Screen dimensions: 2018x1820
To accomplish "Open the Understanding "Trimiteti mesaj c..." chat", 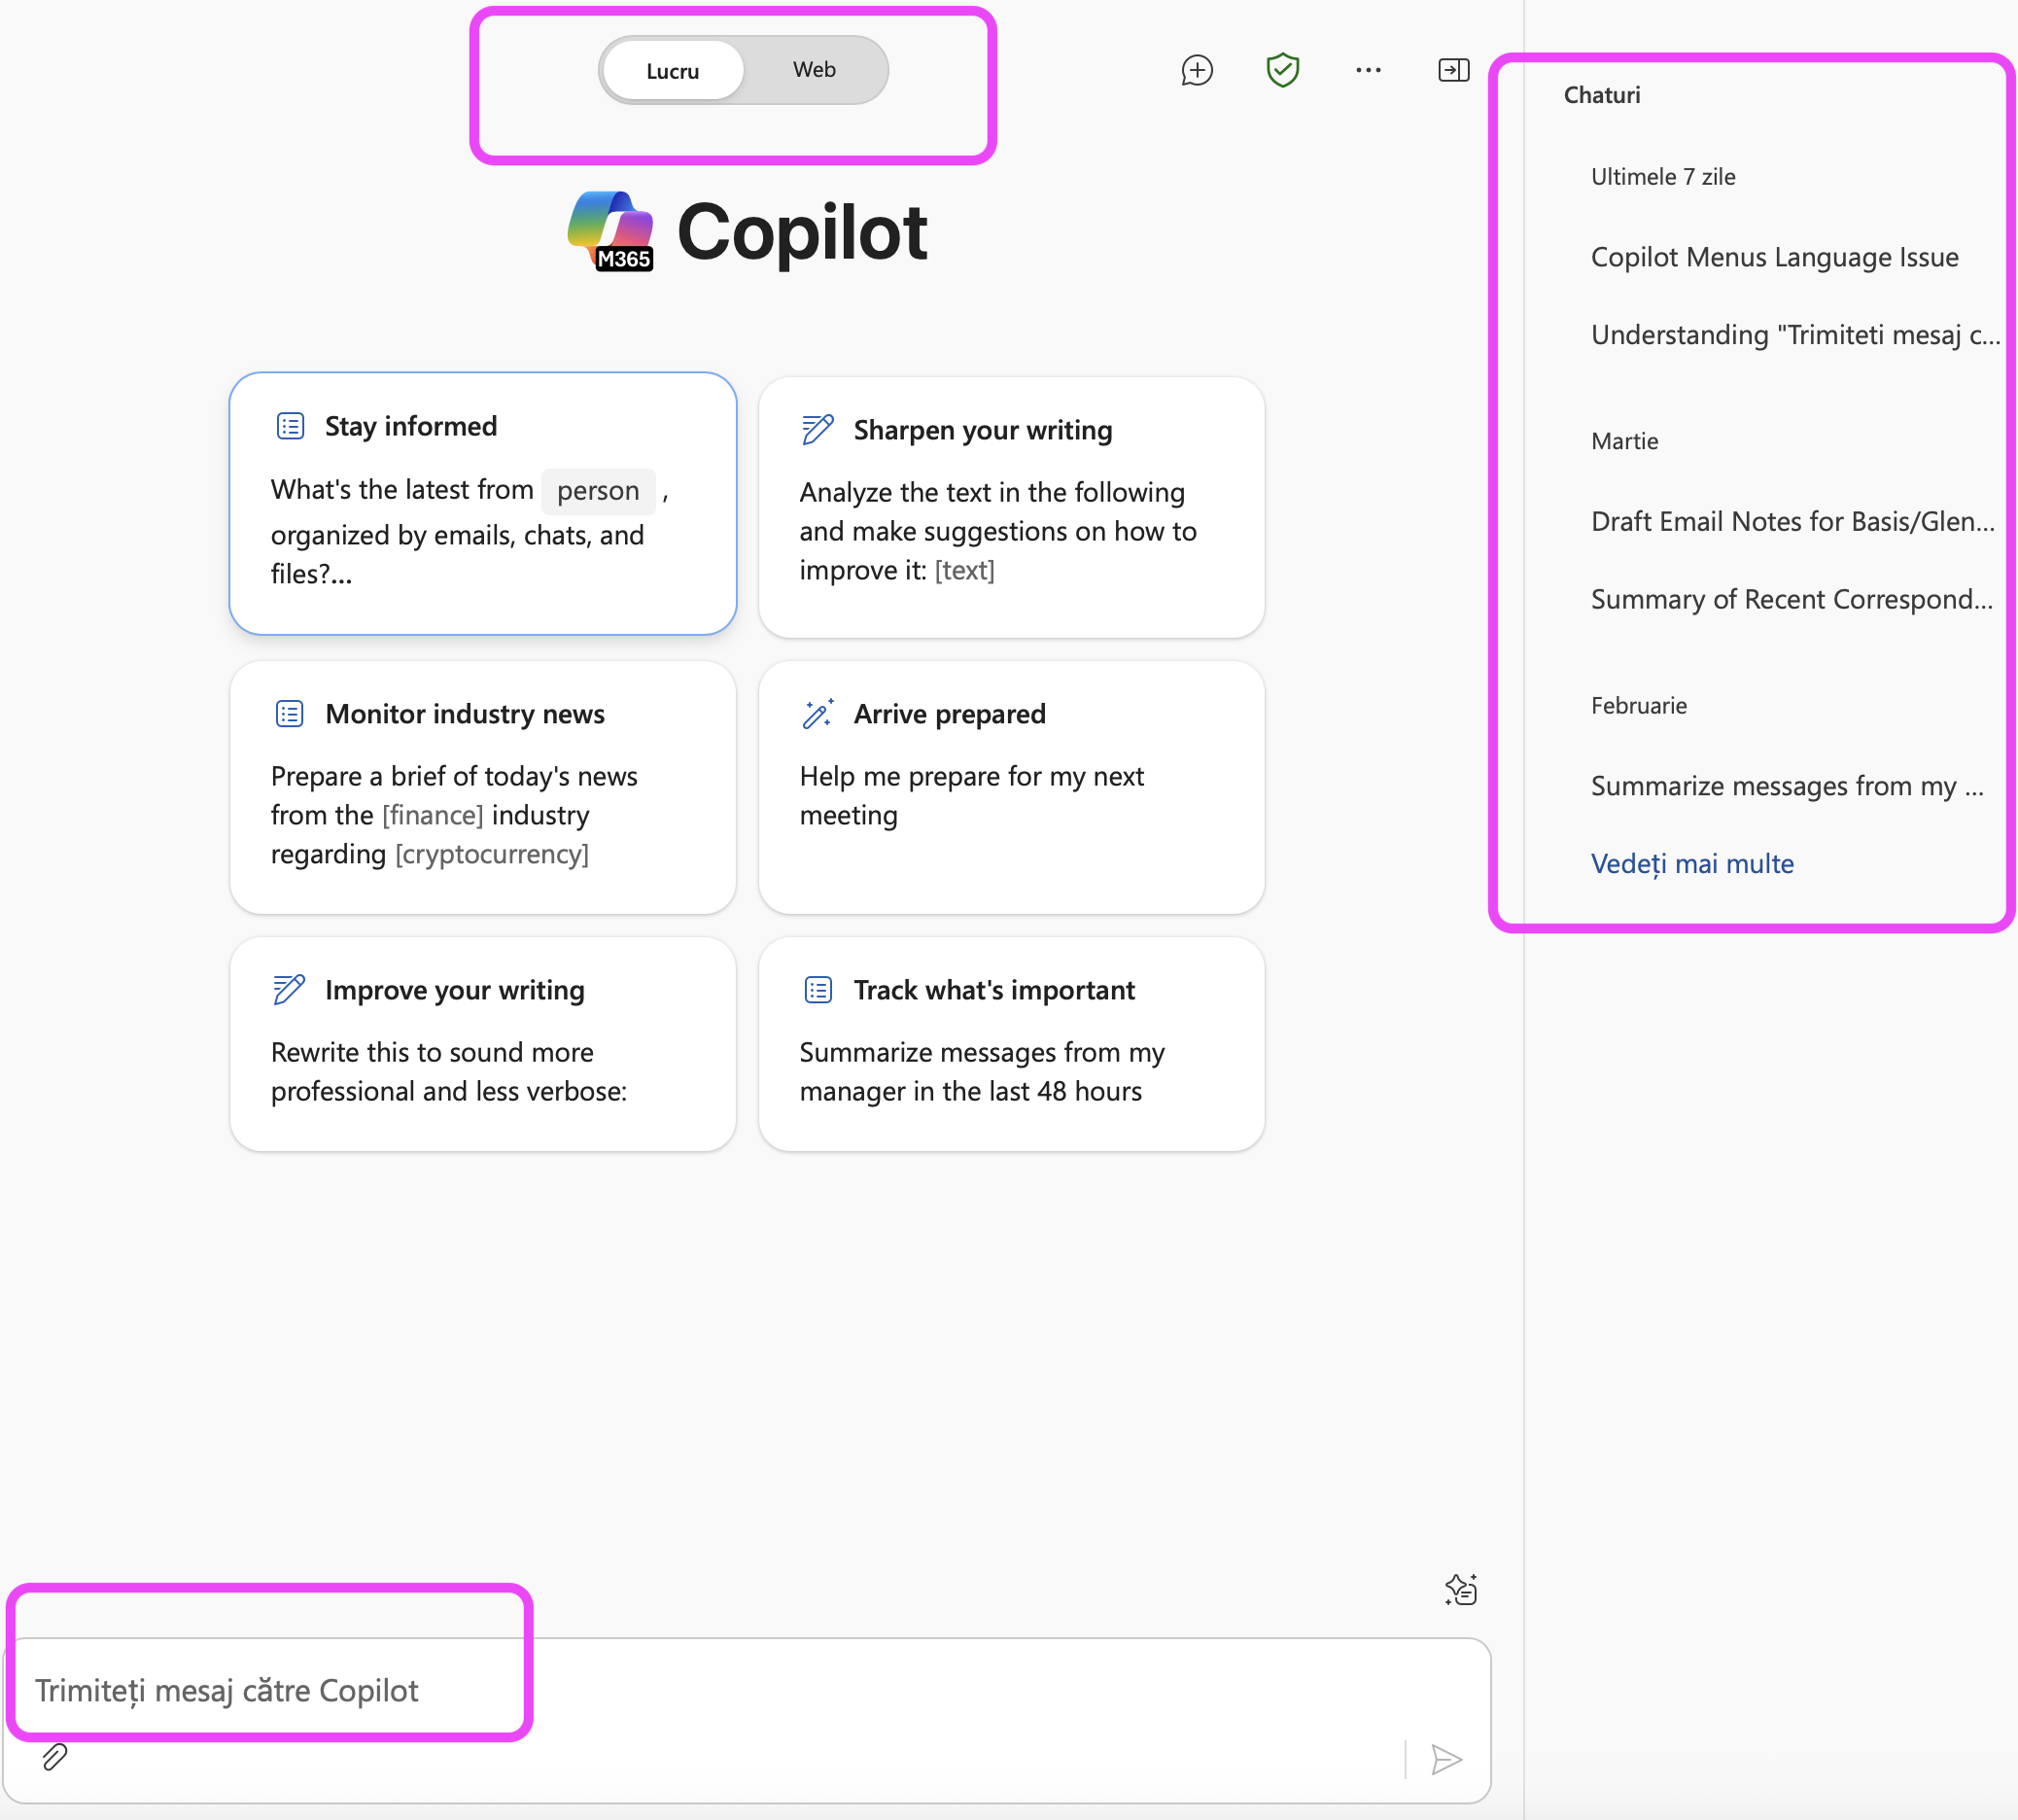I will click(x=1795, y=335).
